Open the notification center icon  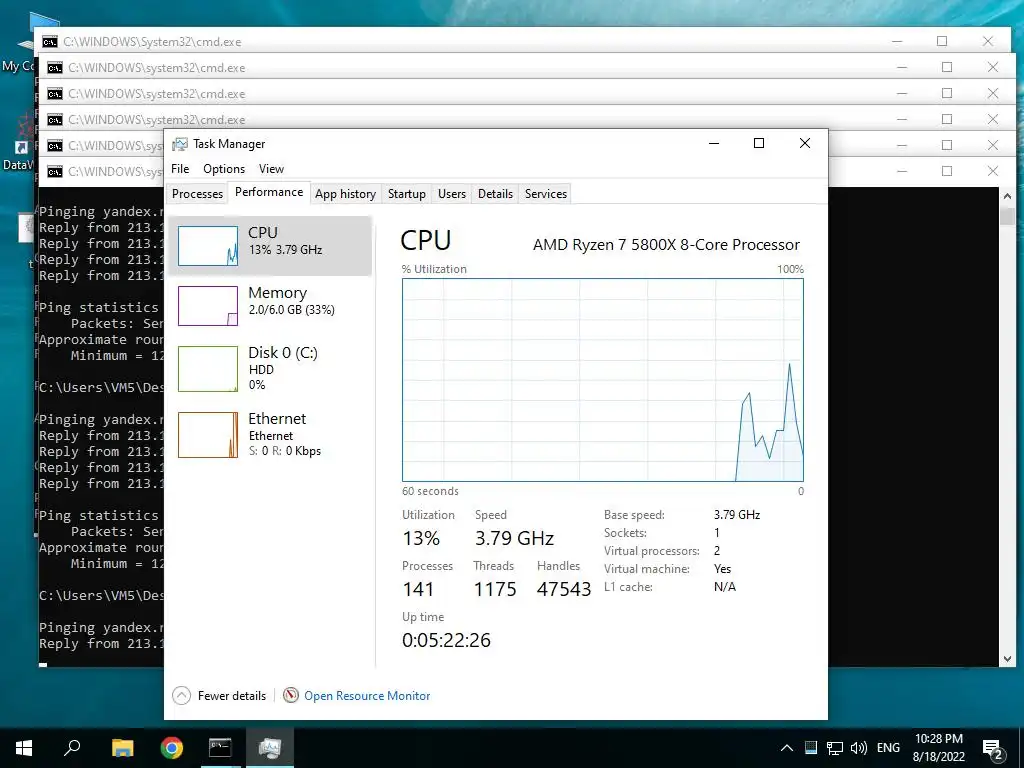(993, 748)
